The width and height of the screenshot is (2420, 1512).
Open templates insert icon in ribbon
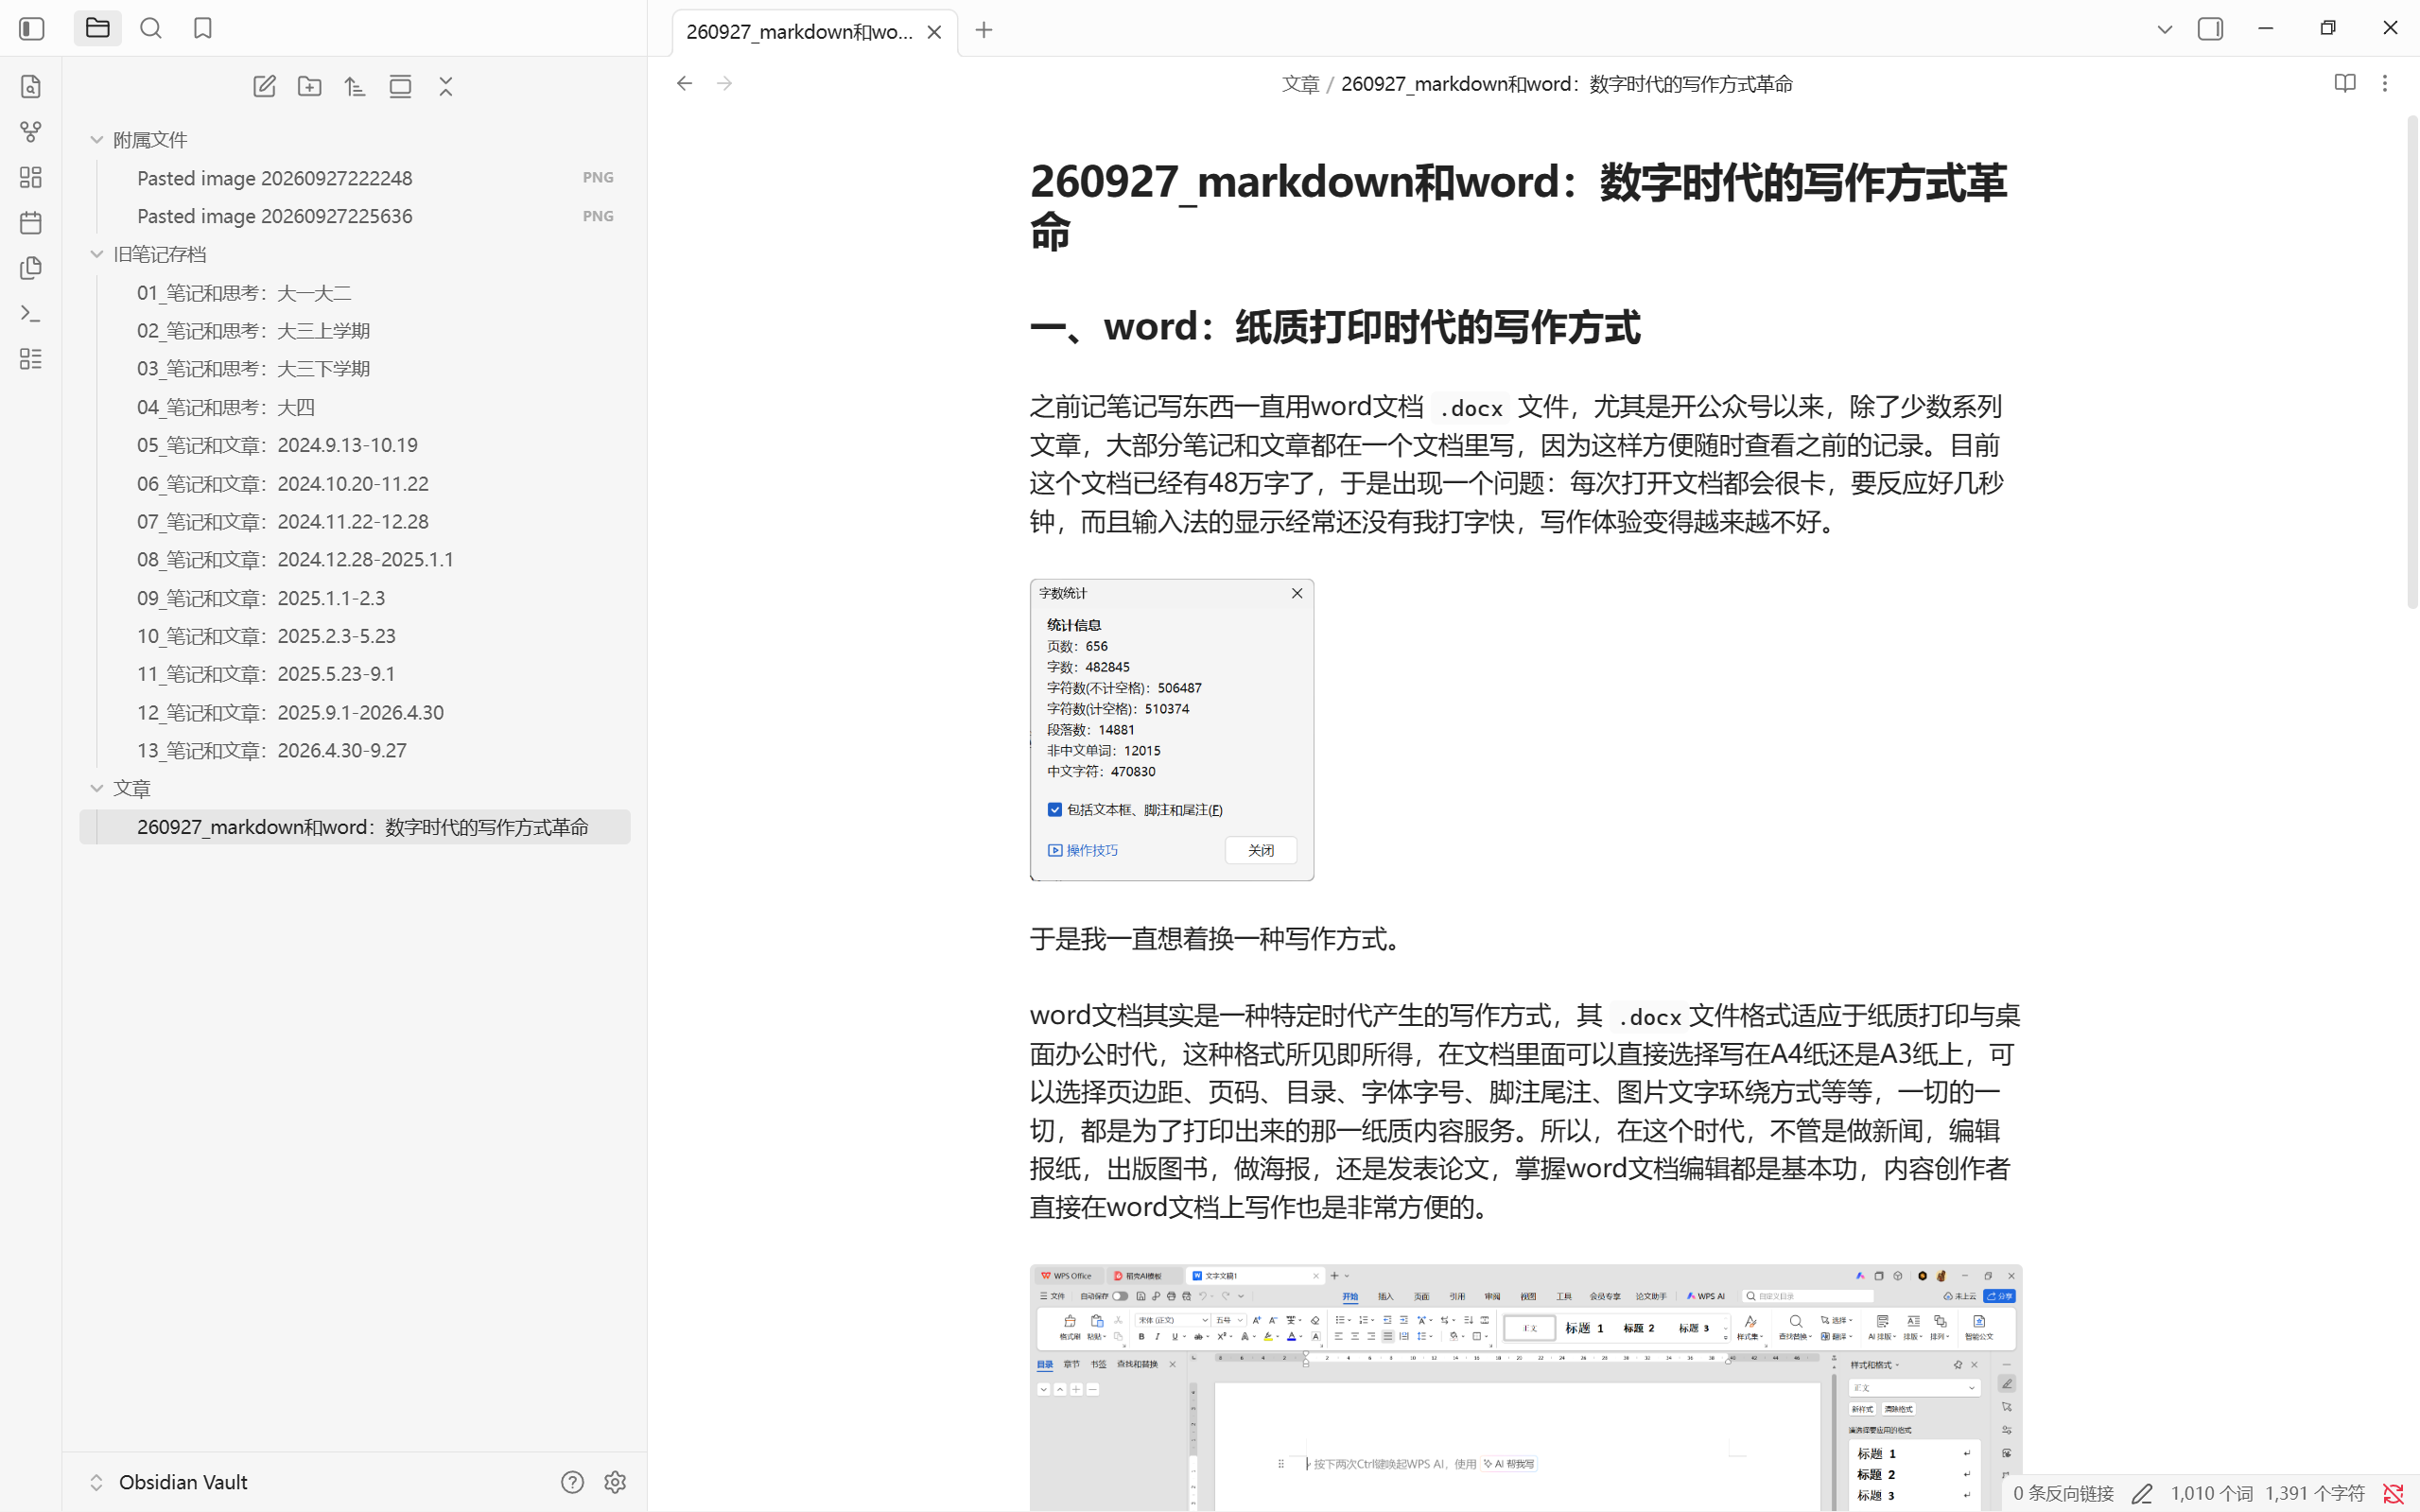click(31, 268)
